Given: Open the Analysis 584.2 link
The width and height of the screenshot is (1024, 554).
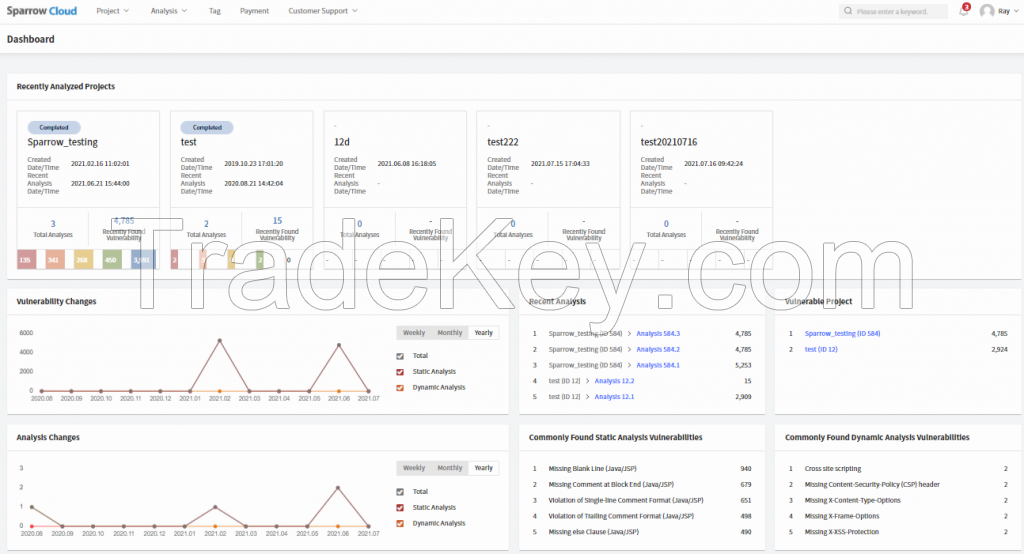Looking at the screenshot, I should (658, 350).
